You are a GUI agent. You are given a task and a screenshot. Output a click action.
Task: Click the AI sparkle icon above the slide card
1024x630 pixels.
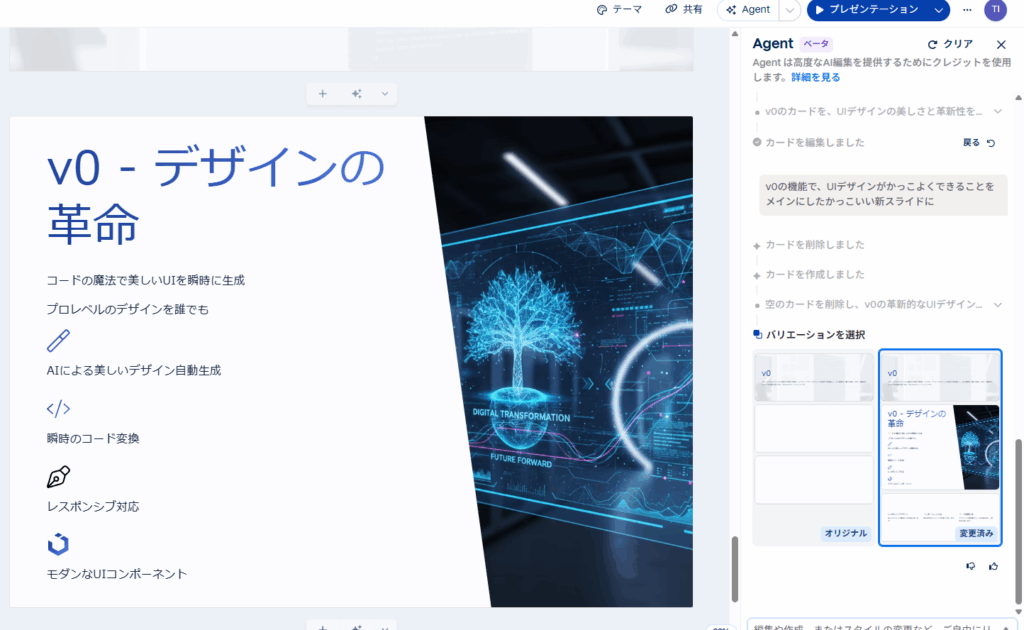(x=356, y=94)
